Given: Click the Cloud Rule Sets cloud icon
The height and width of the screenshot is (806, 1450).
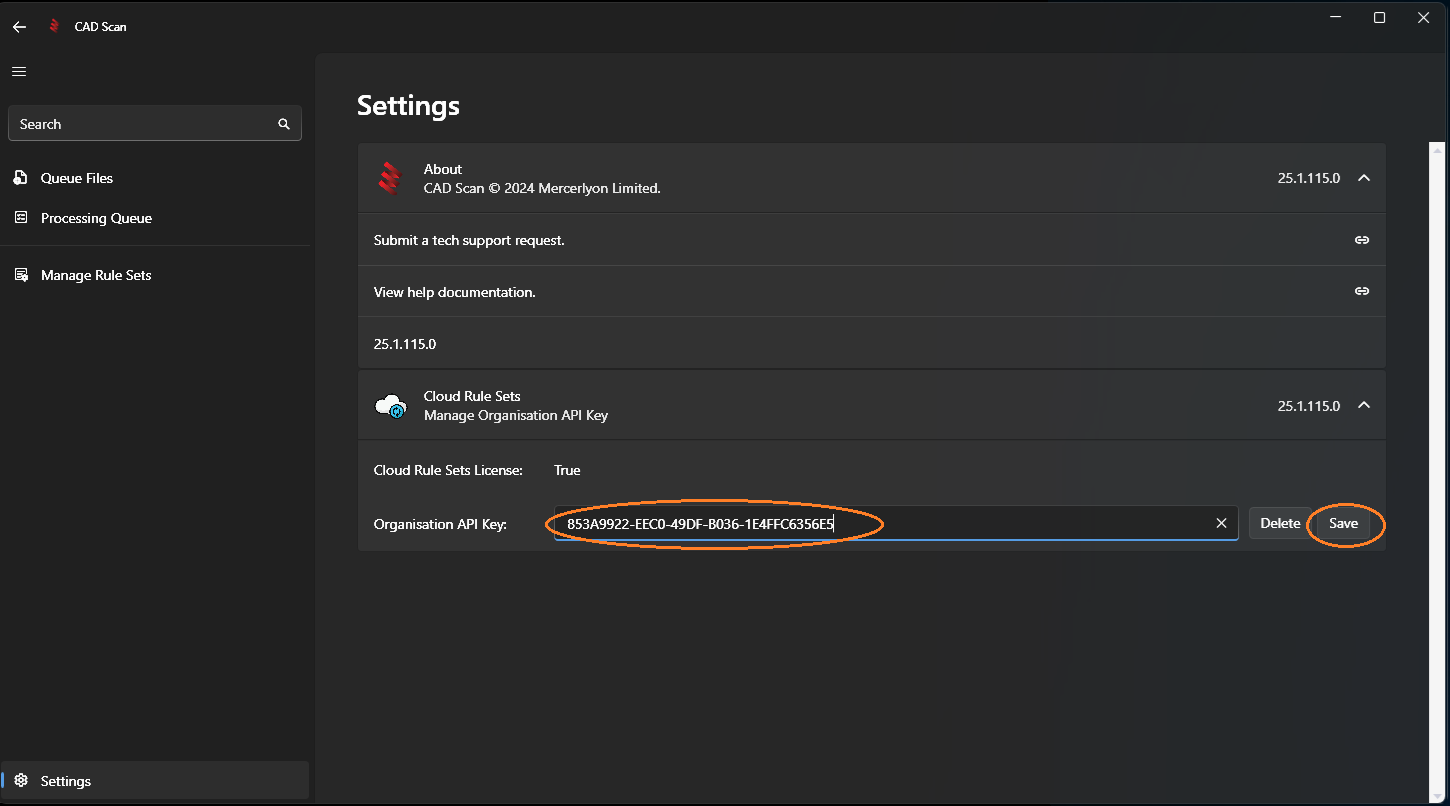Looking at the screenshot, I should point(390,406).
